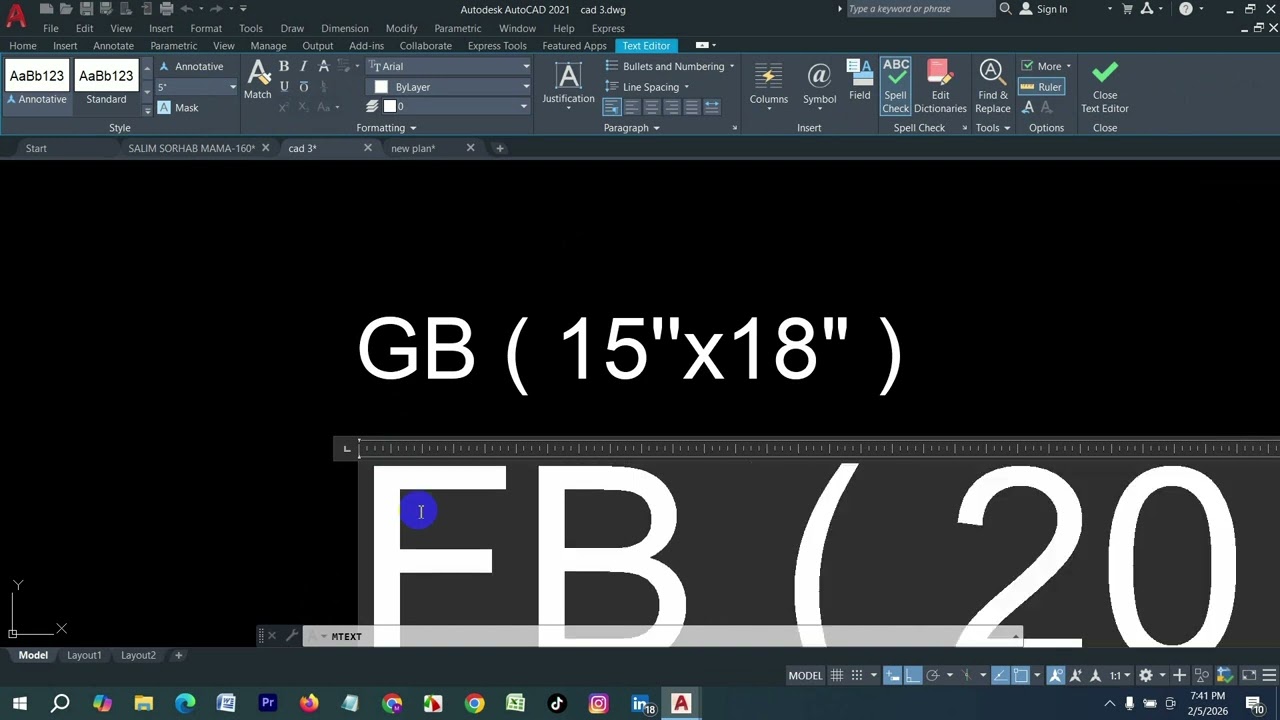Viewport: 1280px width, 720px height.
Task: Open TikTok from taskbar
Action: click(557, 704)
